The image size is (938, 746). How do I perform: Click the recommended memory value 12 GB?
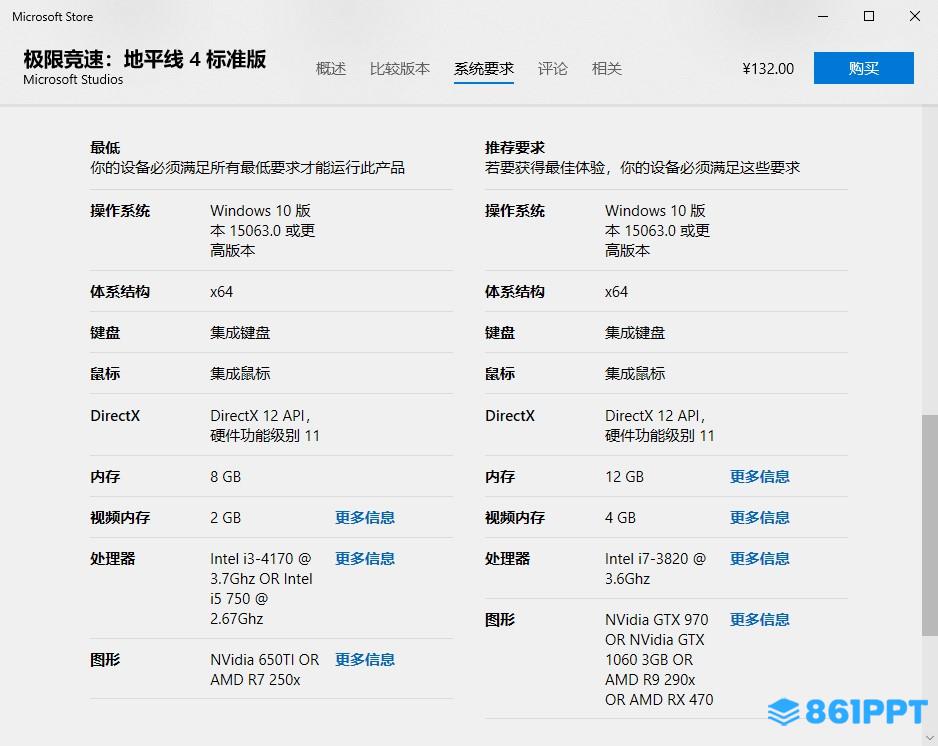click(x=624, y=477)
